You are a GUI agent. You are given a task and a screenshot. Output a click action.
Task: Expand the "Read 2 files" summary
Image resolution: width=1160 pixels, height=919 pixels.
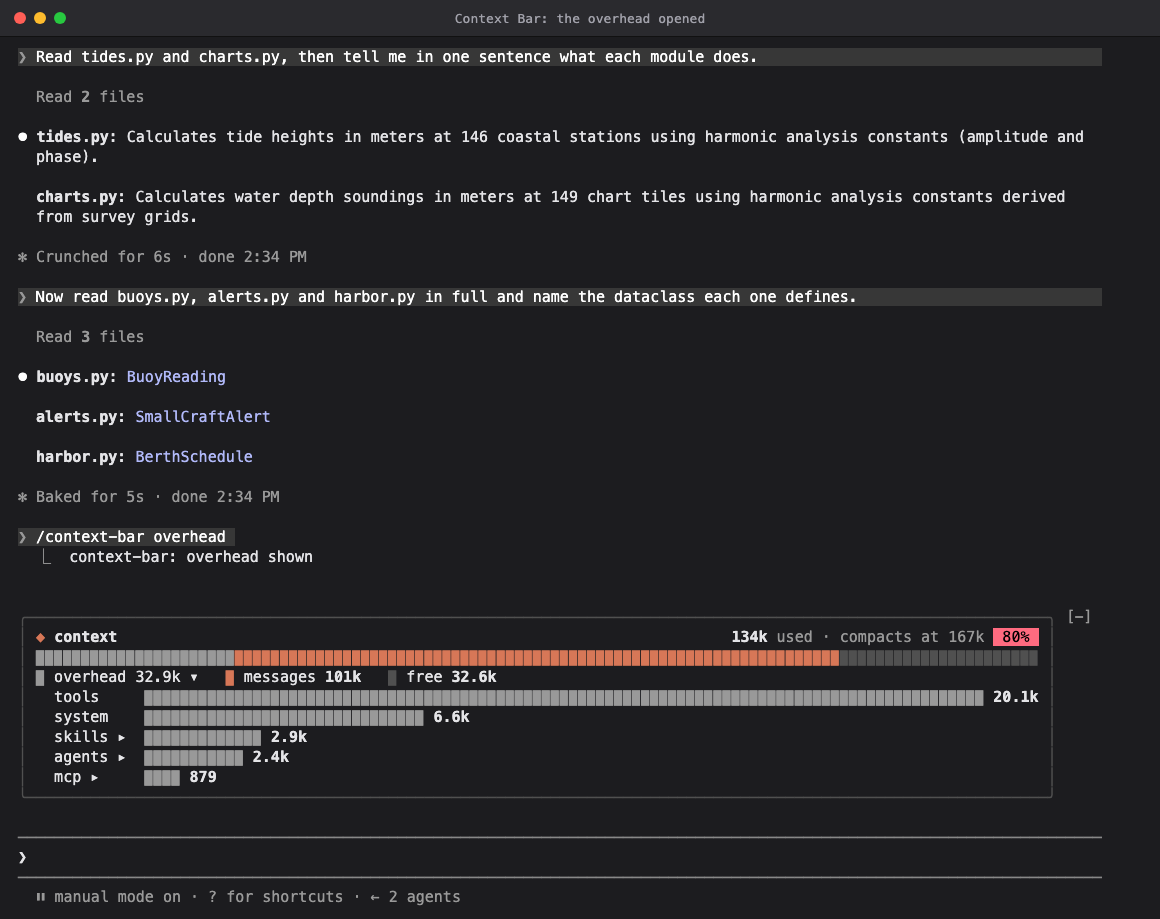click(x=90, y=97)
